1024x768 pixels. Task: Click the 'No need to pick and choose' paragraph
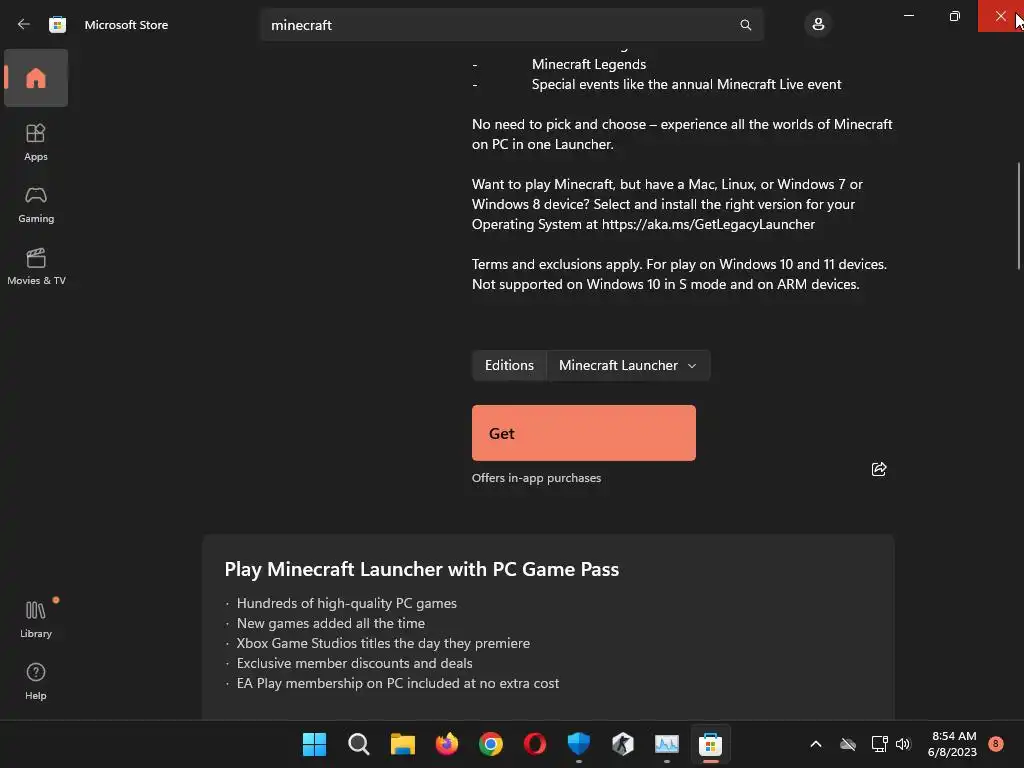coord(682,134)
